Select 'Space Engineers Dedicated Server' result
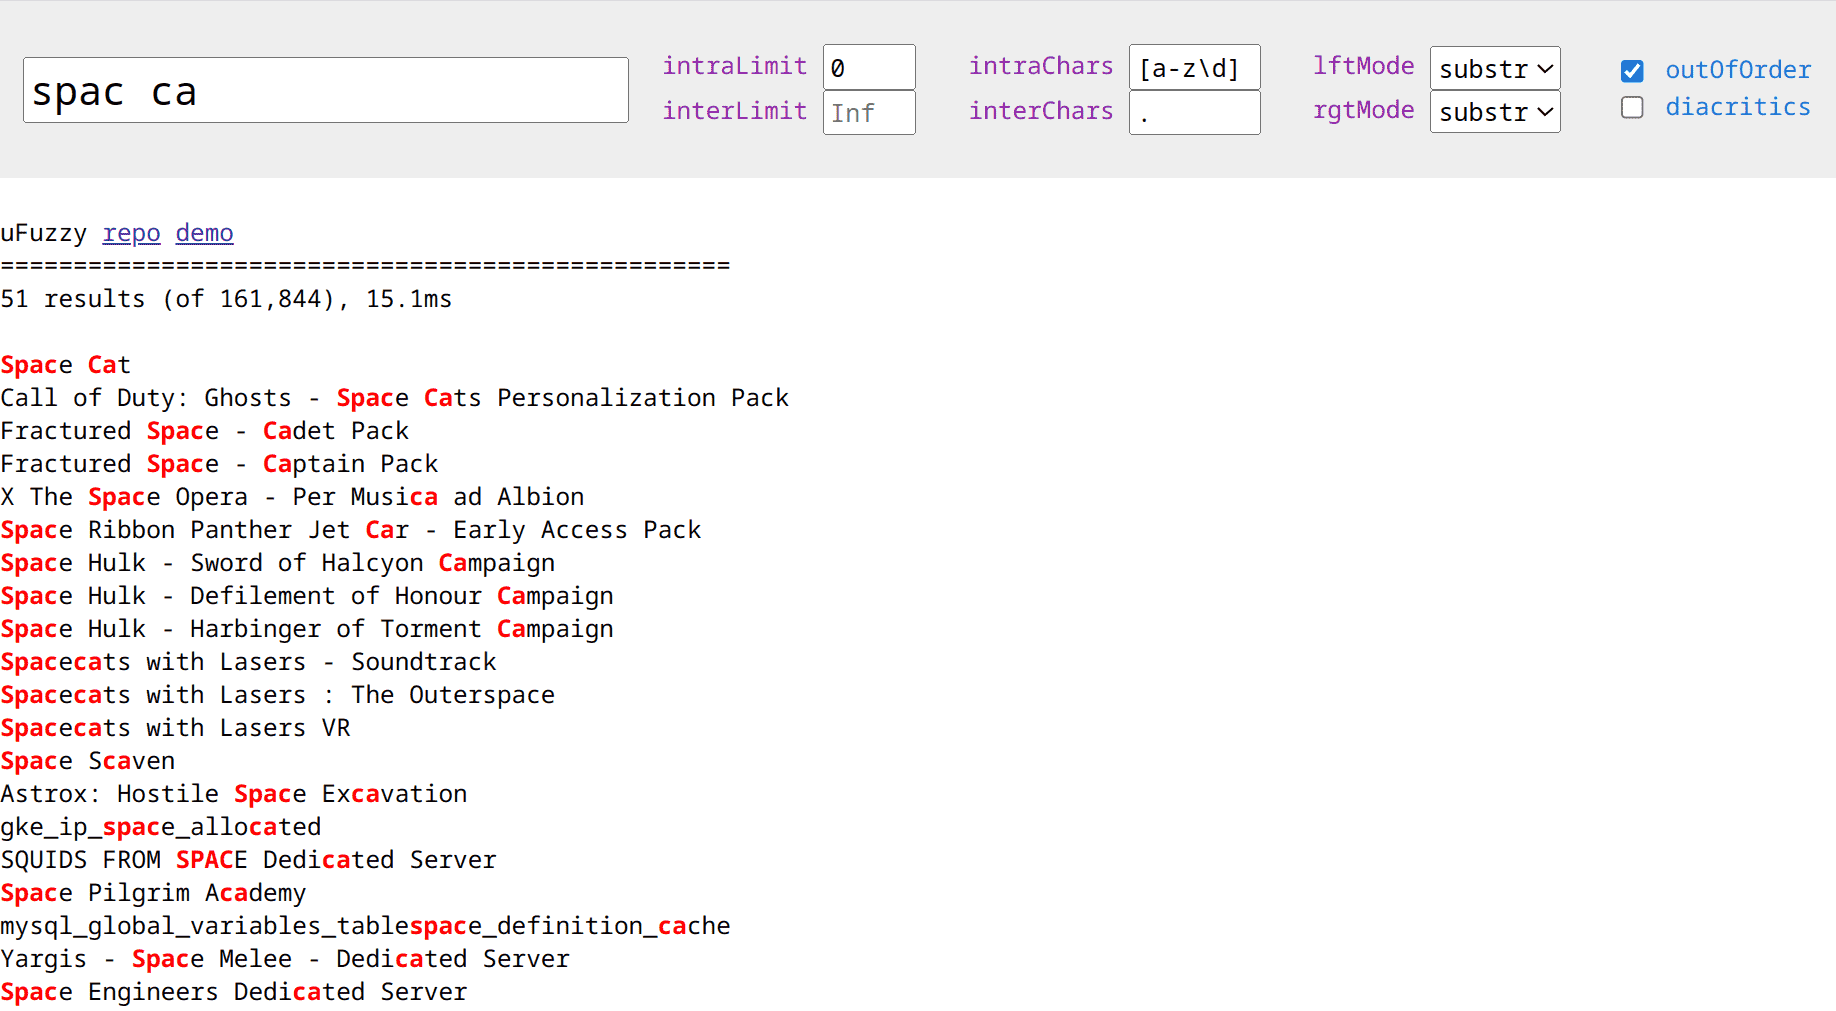 [x=234, y=992]
